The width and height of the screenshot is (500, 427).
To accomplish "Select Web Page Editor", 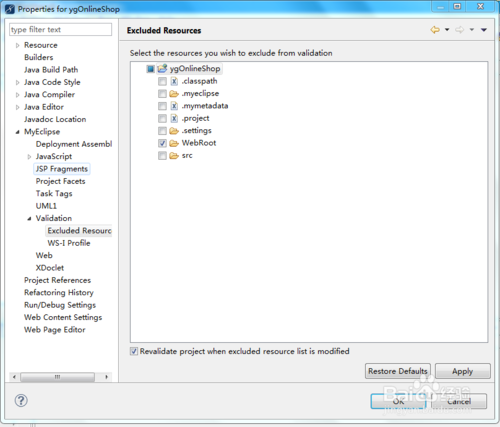I will (x=55, y=330).
